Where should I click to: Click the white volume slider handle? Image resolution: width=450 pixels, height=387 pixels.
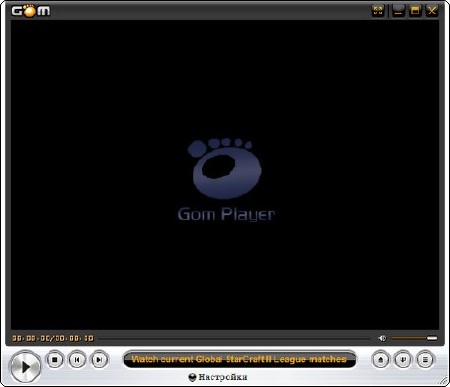[432, 338]
